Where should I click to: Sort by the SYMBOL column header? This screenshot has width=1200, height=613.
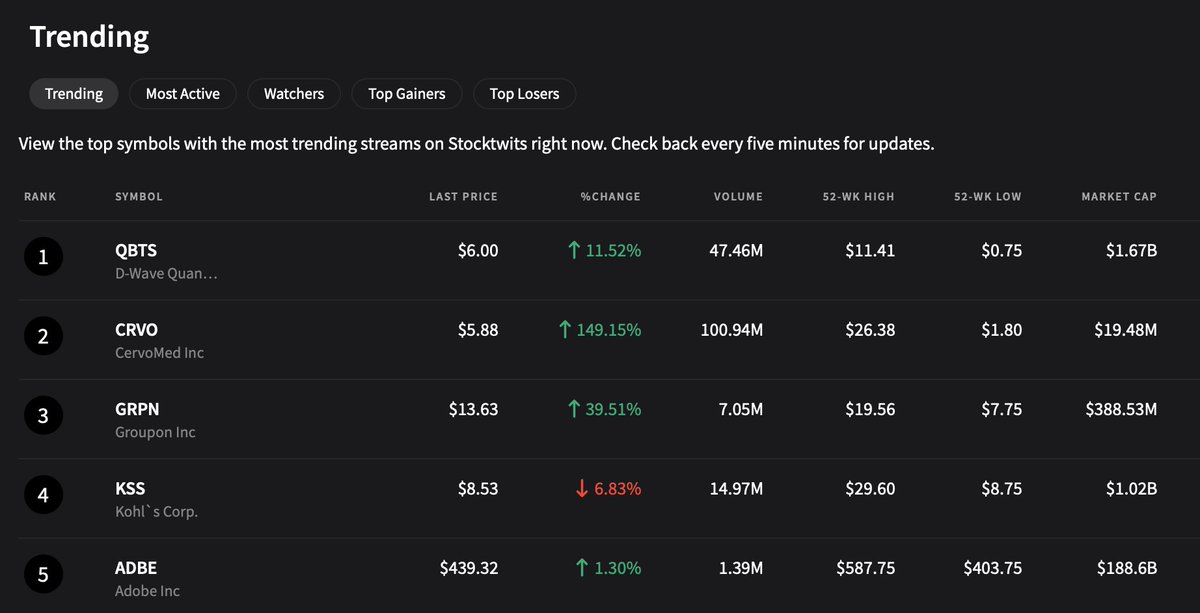(x=139, y=197)
